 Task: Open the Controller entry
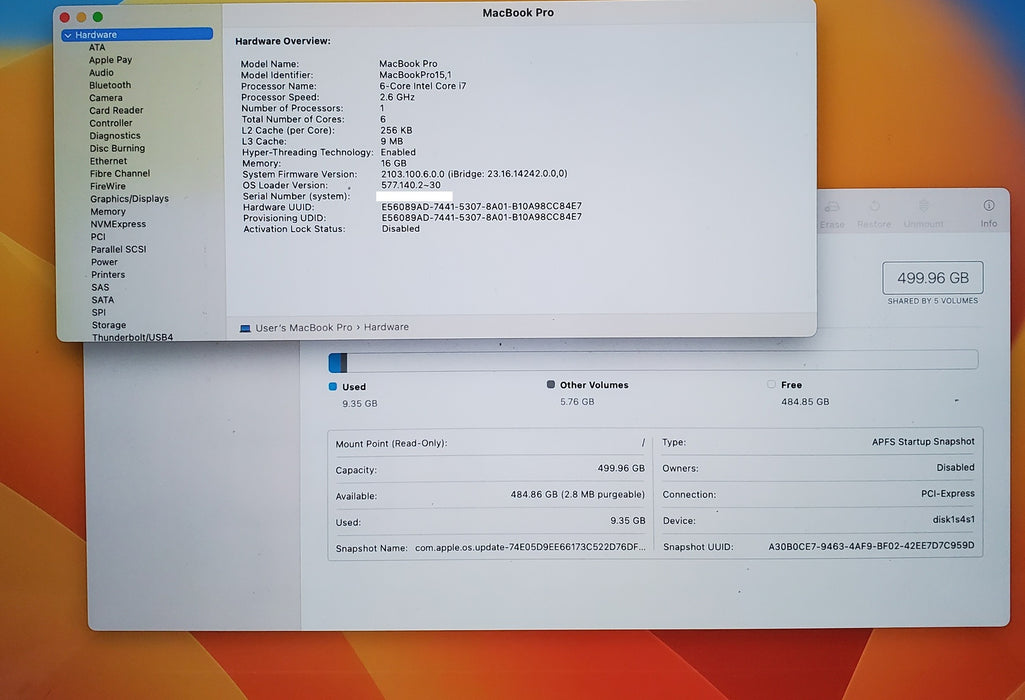point(110,123)
